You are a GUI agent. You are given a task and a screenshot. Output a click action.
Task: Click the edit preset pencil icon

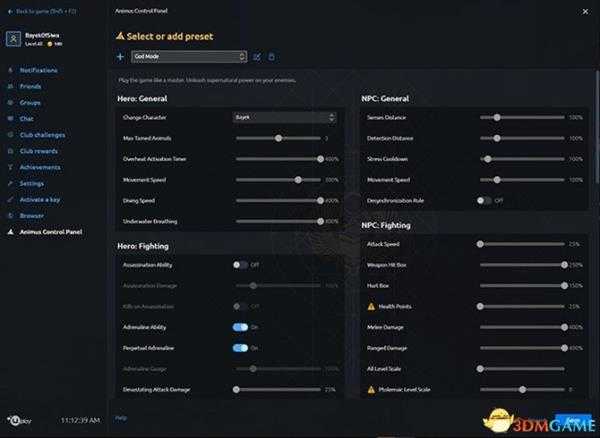point(257,57)
